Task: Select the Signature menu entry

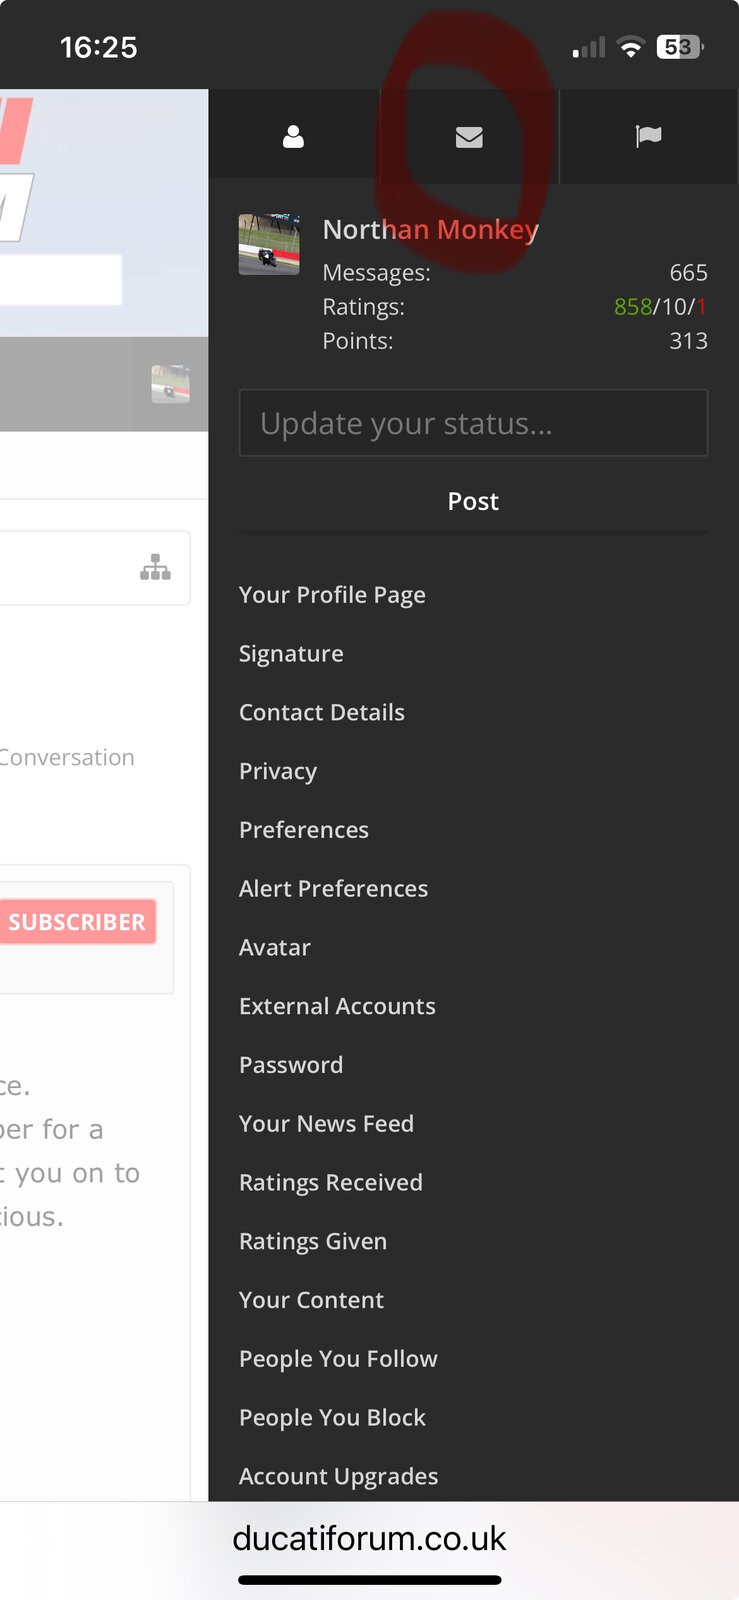Action: coord(291,654)
